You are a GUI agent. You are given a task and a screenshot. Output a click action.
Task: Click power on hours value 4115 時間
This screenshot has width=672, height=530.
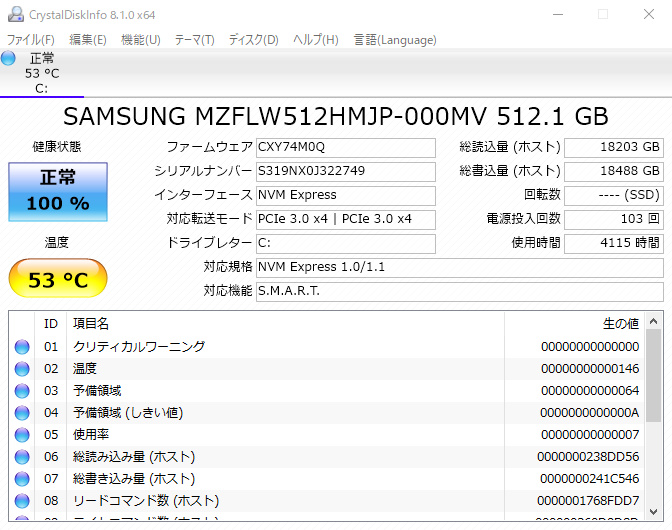click(x=614, y=243)
